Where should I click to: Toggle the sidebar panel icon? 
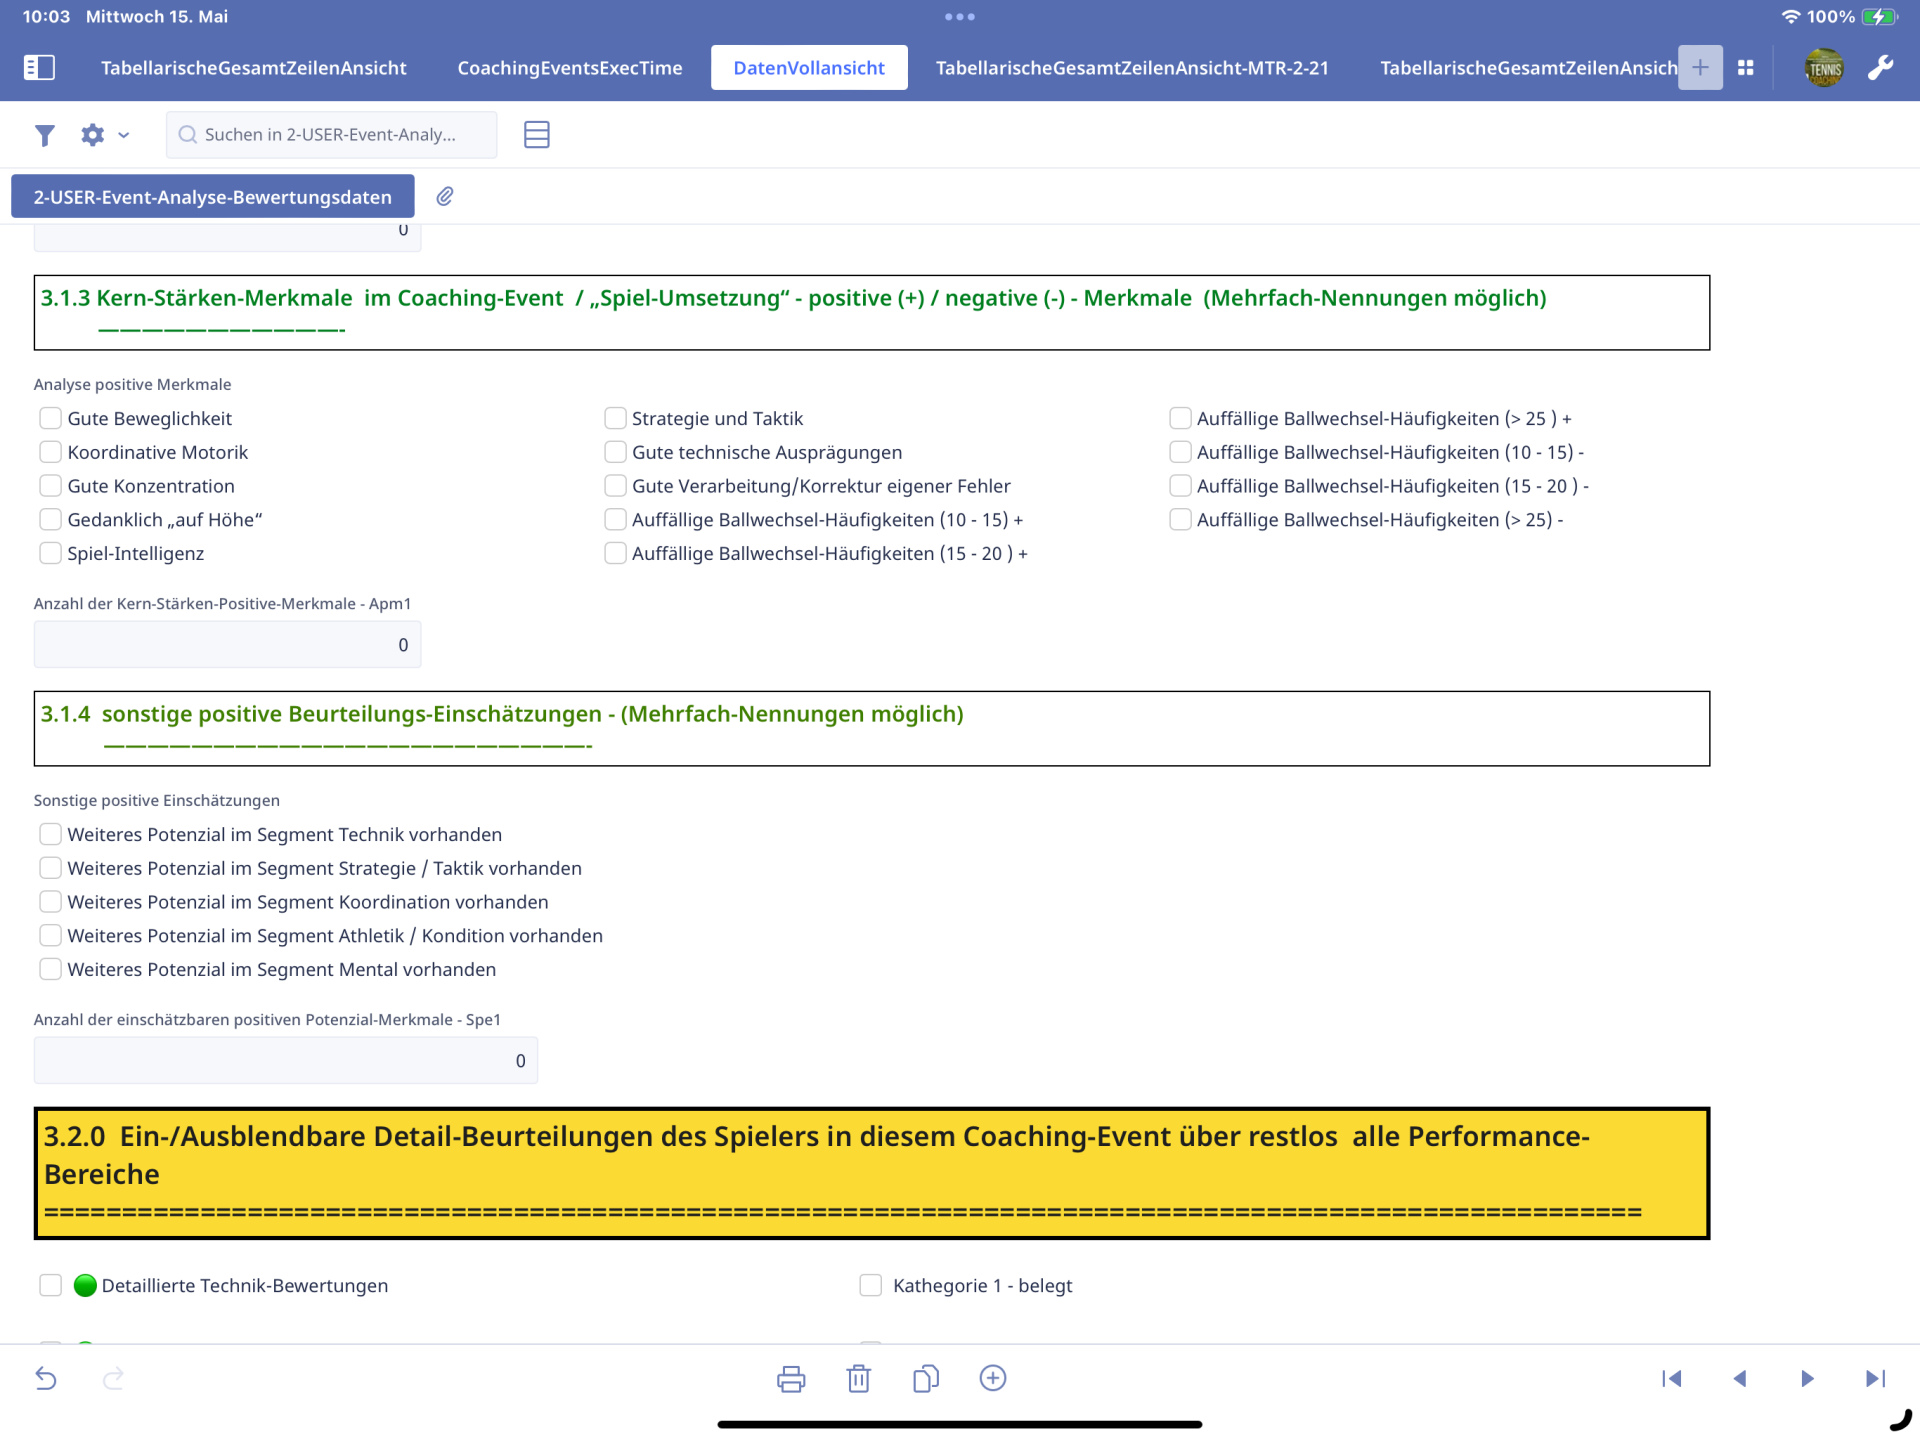[x=39, y=68]
